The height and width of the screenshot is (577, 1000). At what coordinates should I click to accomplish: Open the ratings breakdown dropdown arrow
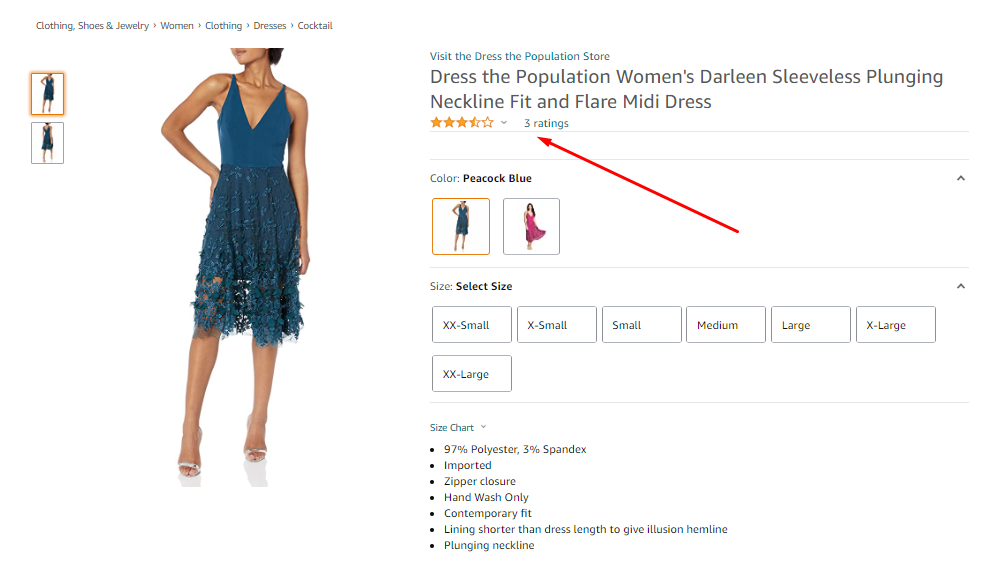point(504,123)
